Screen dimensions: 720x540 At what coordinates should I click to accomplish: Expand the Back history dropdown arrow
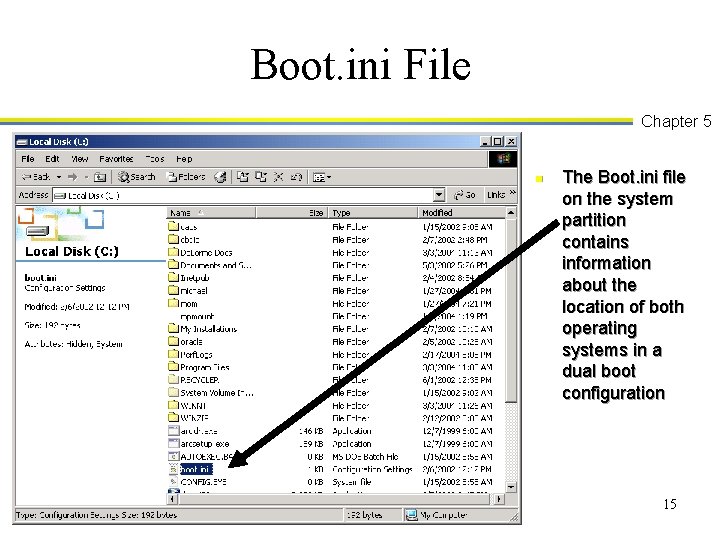[59, 177]
